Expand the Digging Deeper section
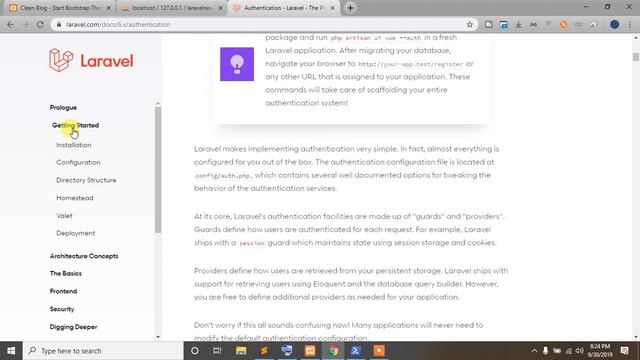Viewport: 640px width, 360px height. 73,327
